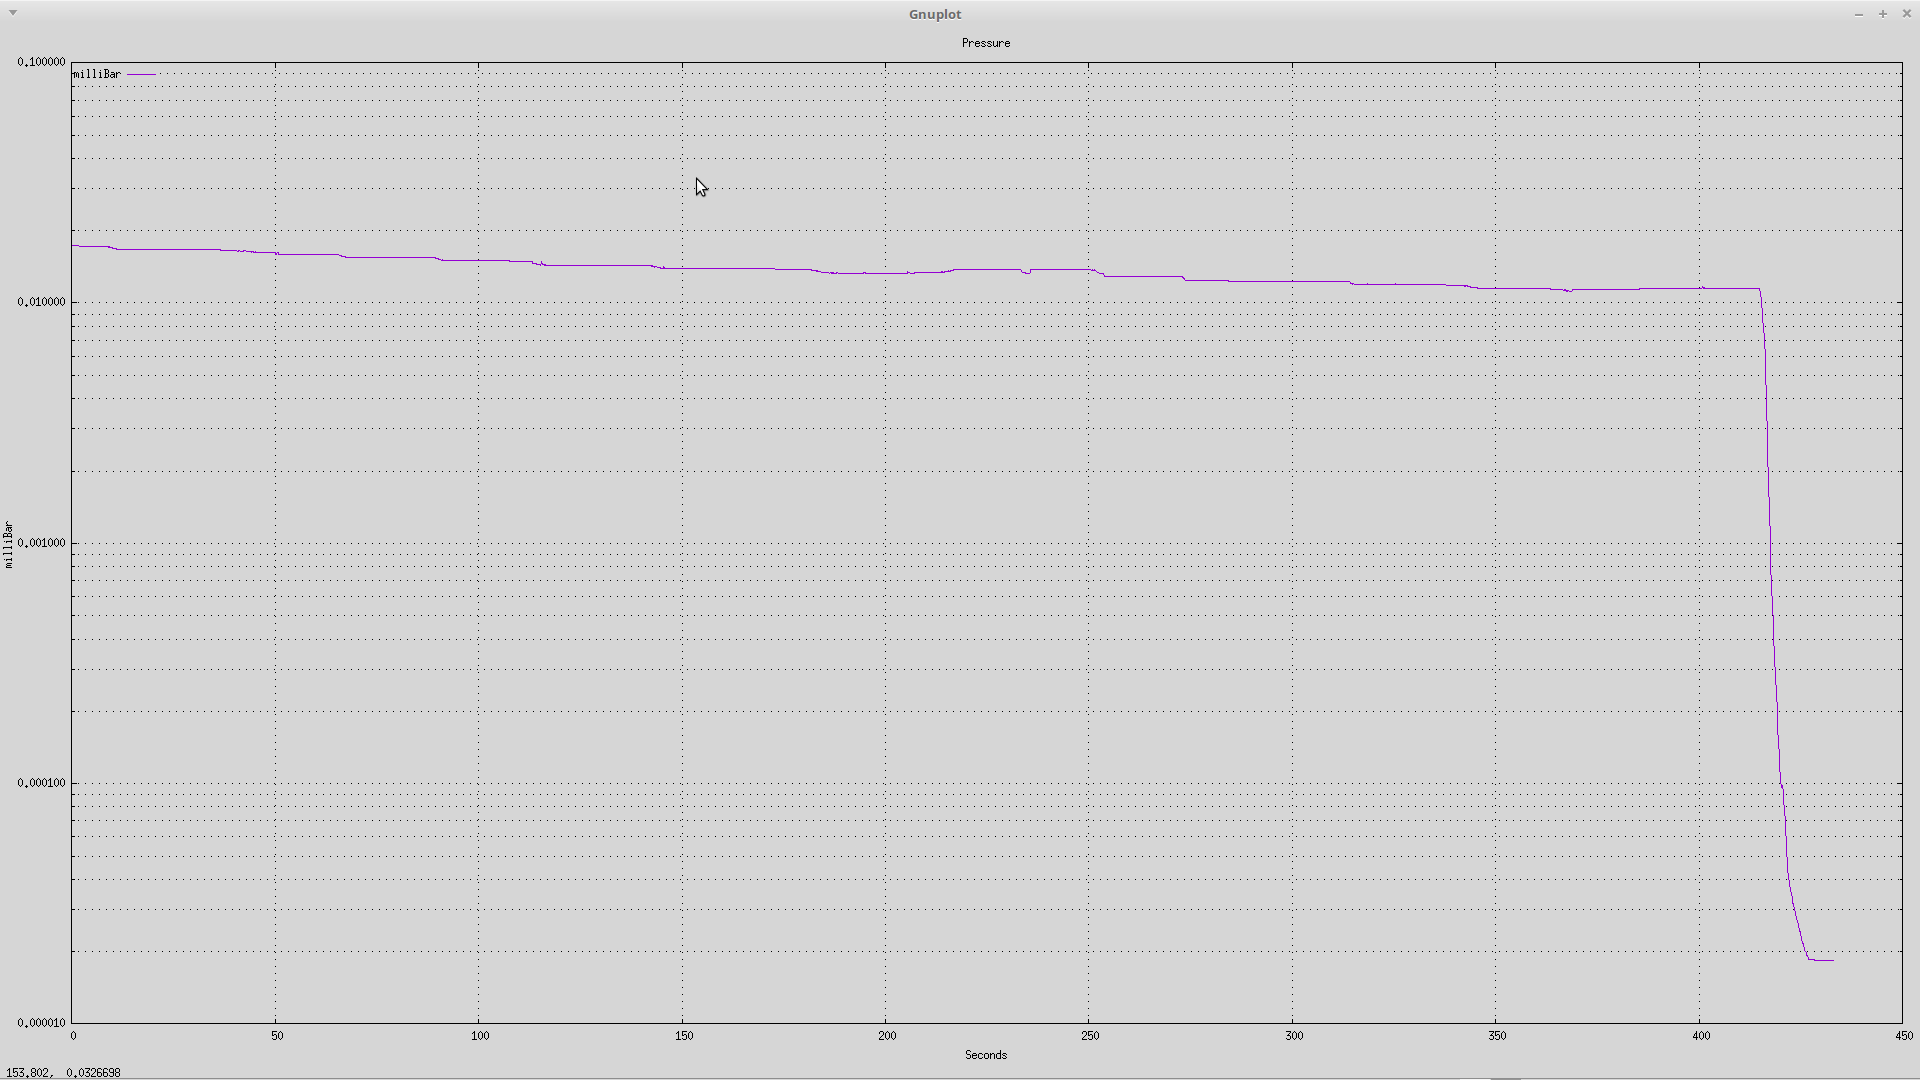The height and width of the screenshot is (1080, 1920).
Task: Click the x-axis tick label 100
Action: point(480,1036)
